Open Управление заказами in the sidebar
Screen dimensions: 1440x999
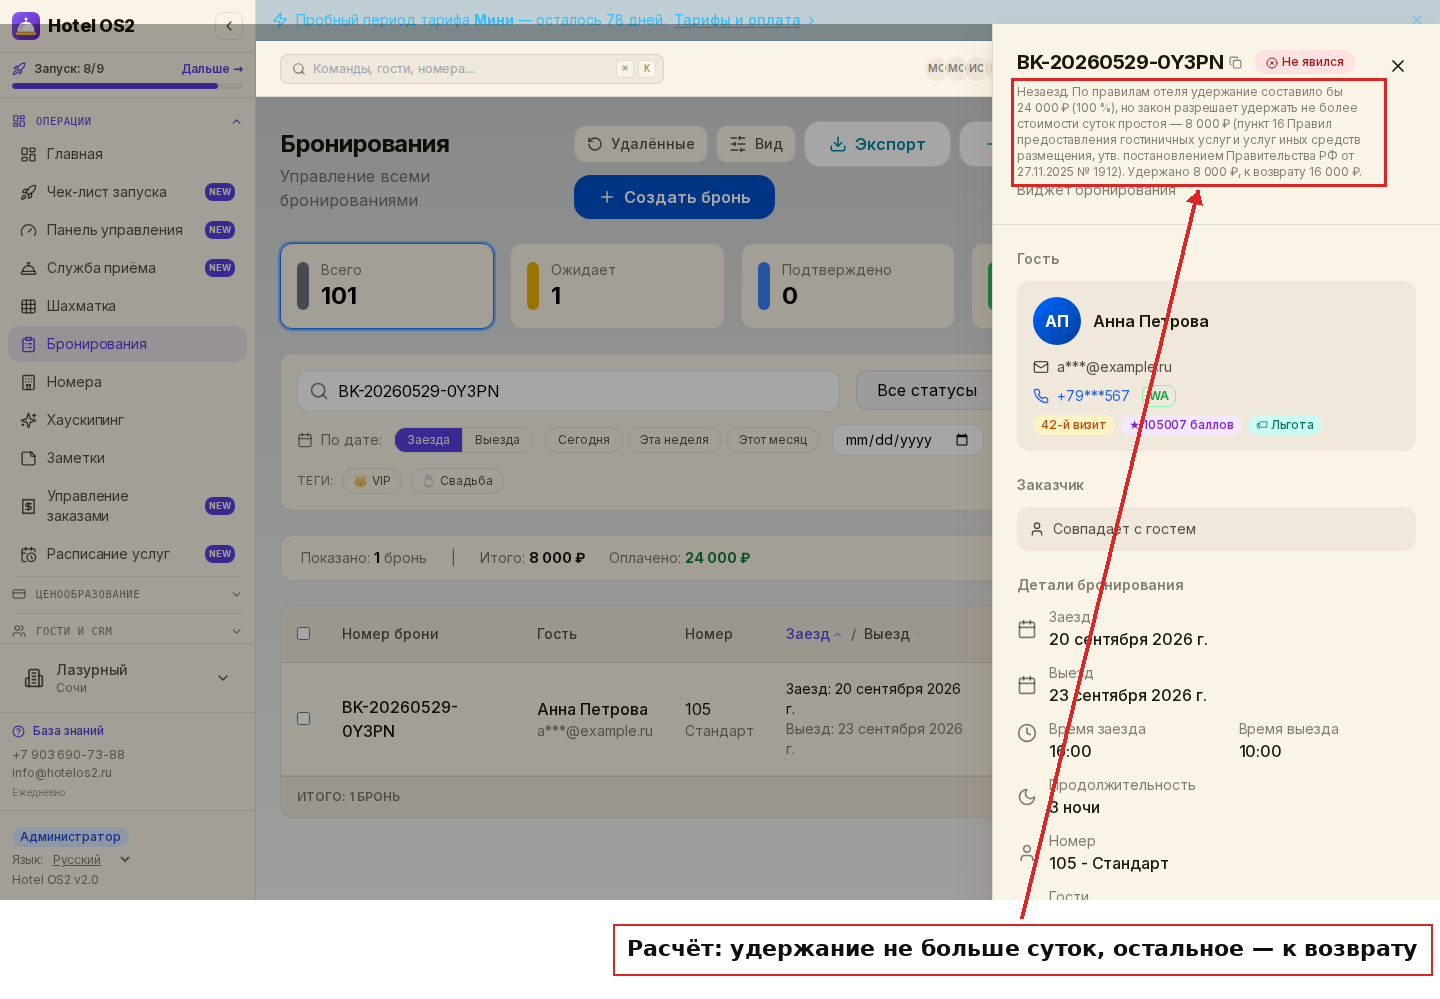click(127, 506)
